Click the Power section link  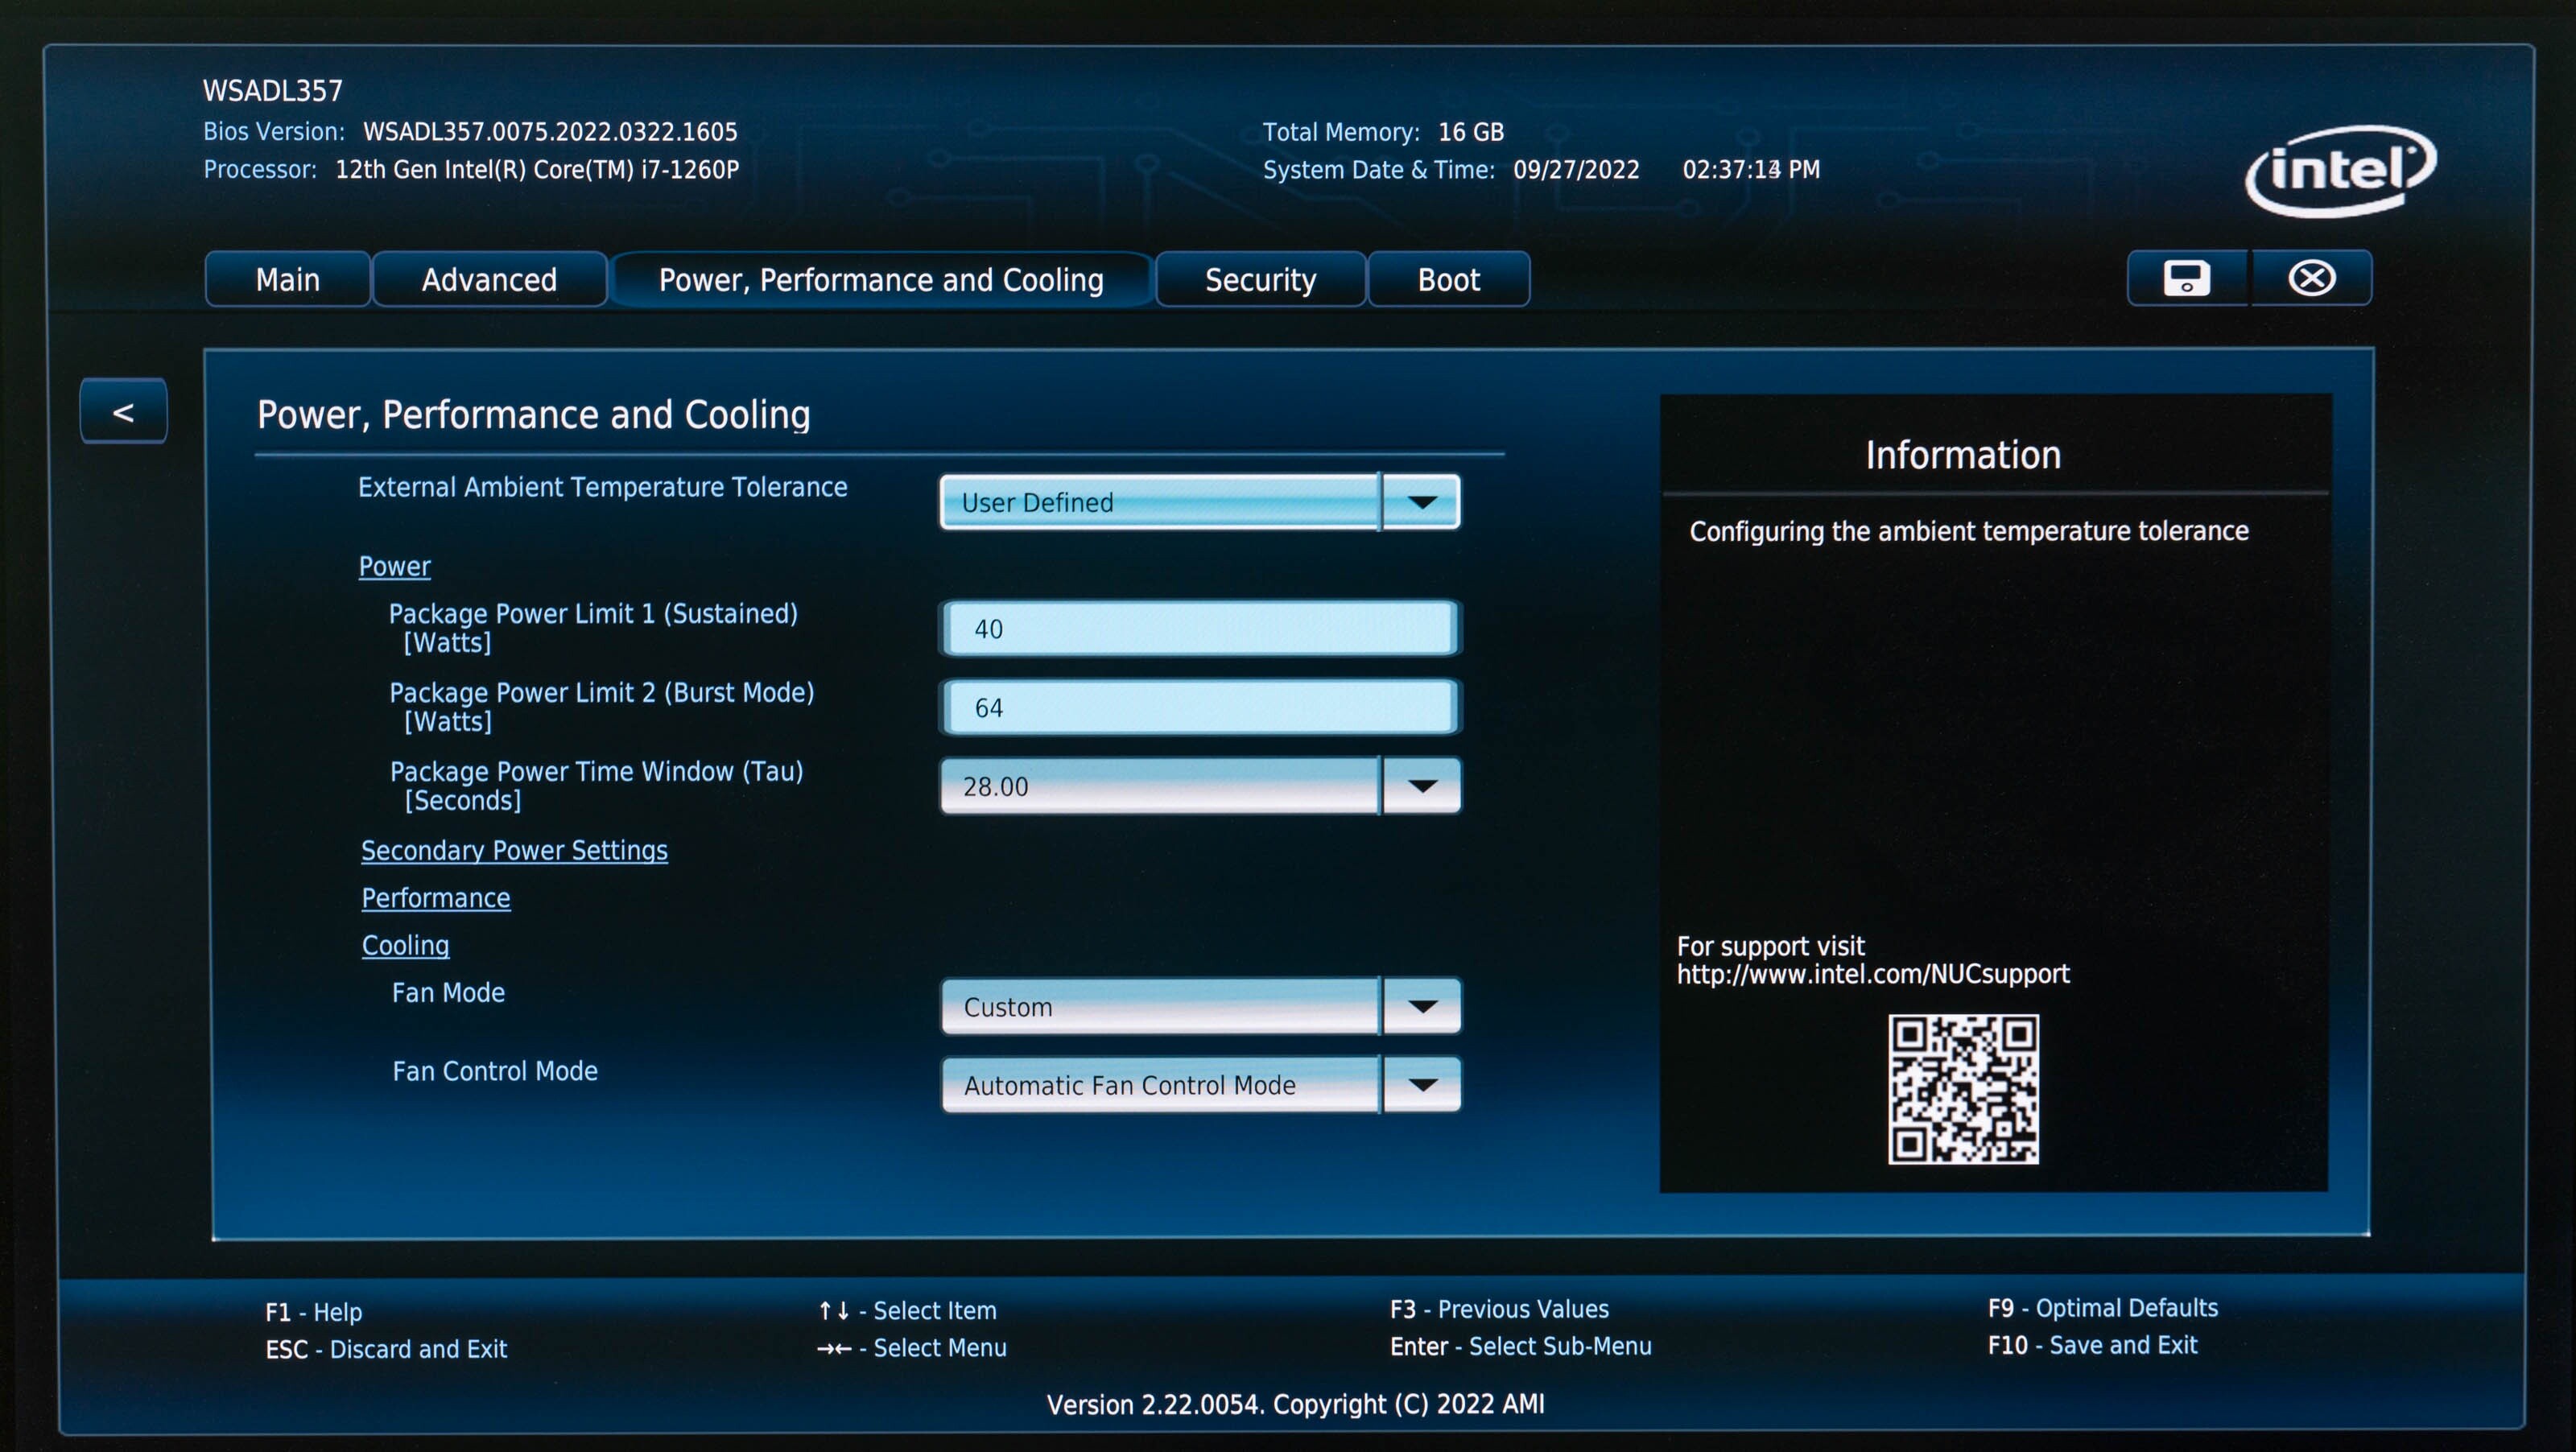point(394,566)
